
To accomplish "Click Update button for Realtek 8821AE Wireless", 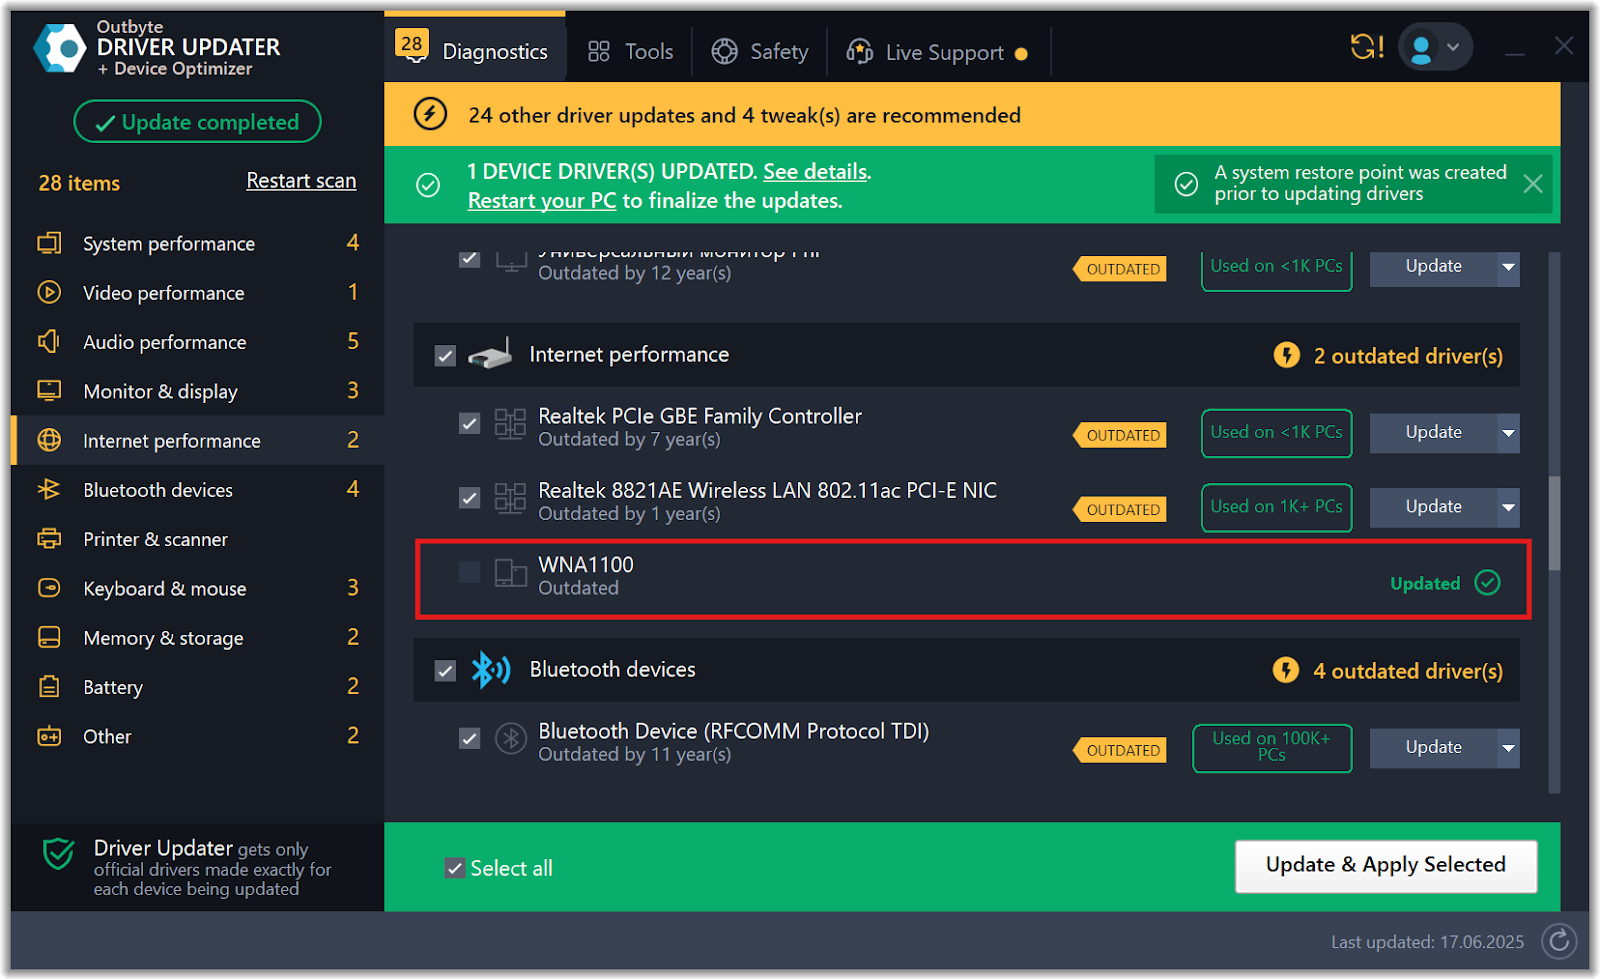I will [x=1433, y=507].
